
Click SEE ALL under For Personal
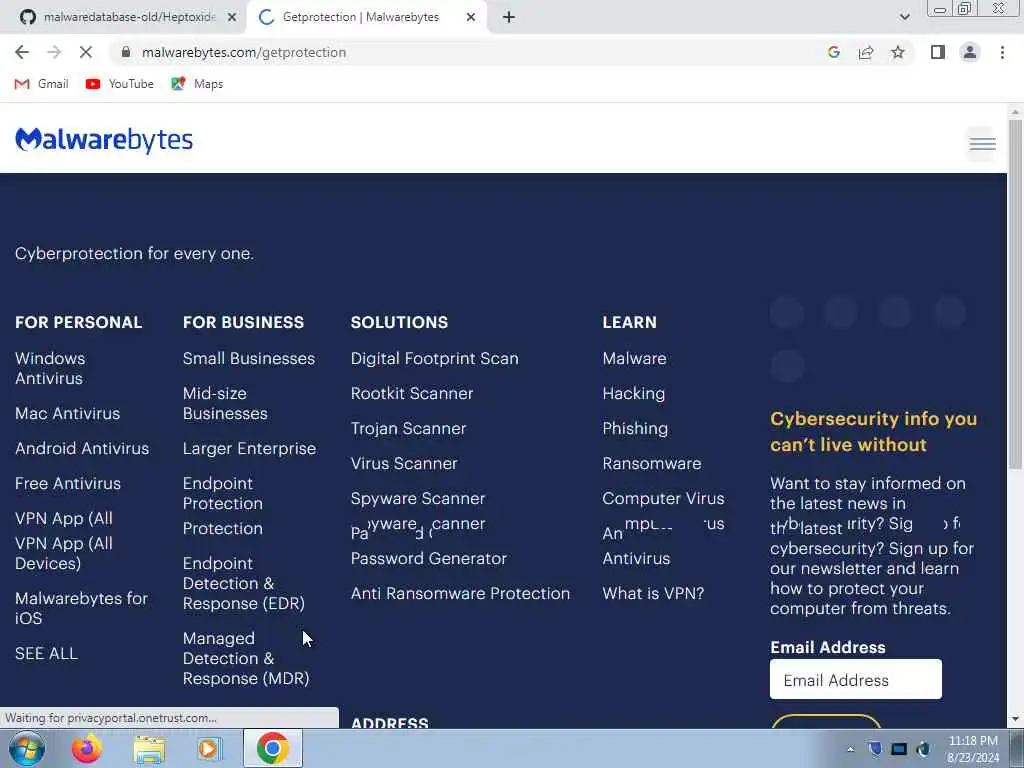(46, 653)
